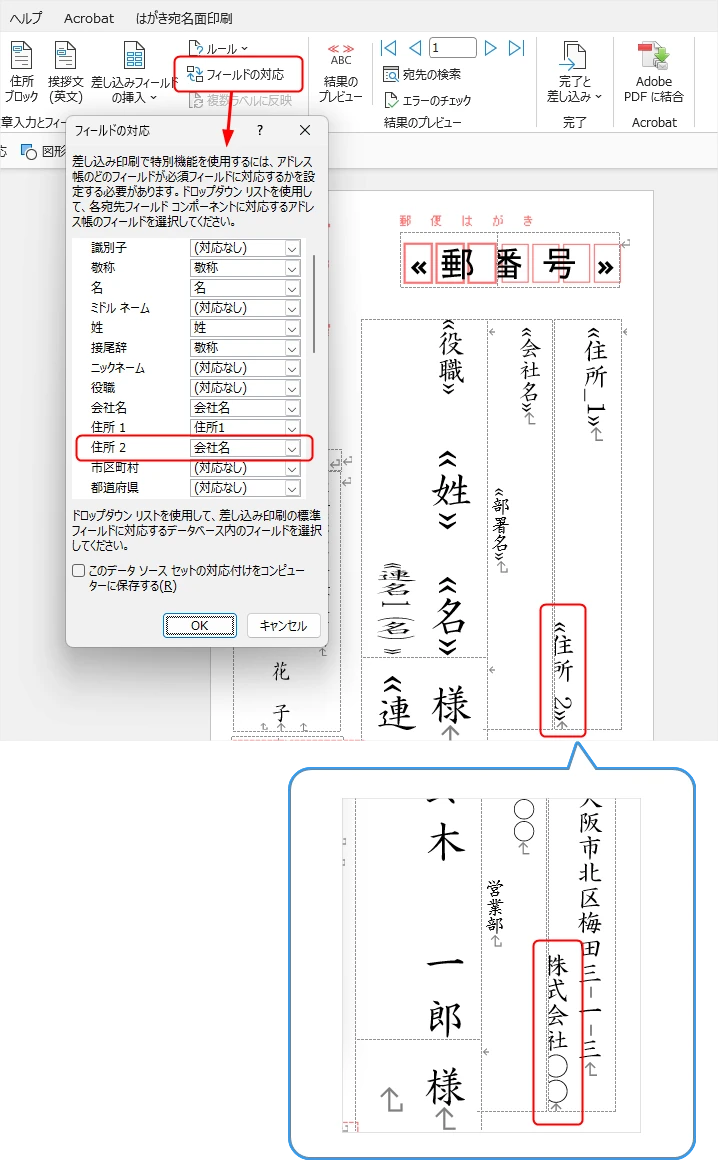This screenshot has width=718, height=1164.
Task: Select the «姓» merge field
Action: (451, 490)
